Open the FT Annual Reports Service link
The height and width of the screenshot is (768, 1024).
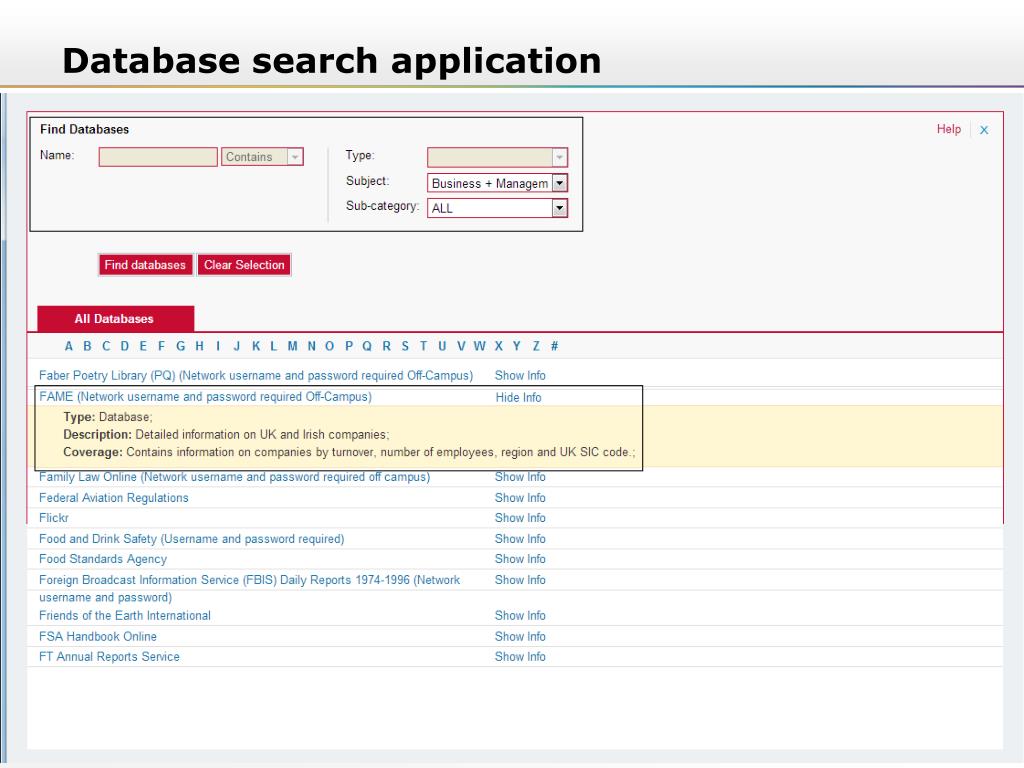pos(109,657)
